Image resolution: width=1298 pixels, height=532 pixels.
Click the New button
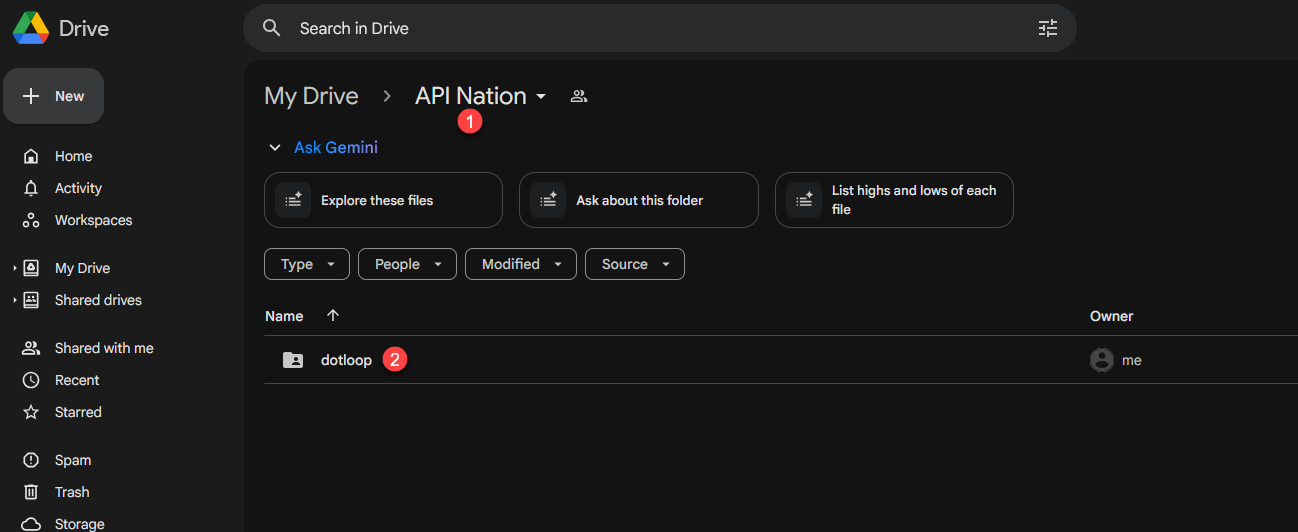54,96
